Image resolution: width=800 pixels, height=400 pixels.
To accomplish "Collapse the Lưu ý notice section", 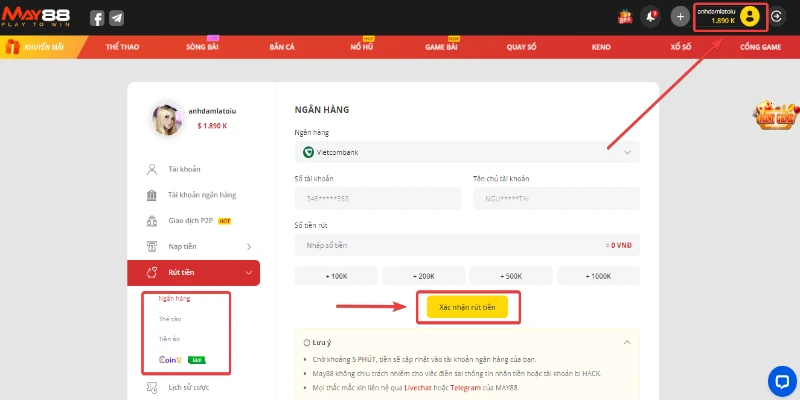I will pos(626,342).
